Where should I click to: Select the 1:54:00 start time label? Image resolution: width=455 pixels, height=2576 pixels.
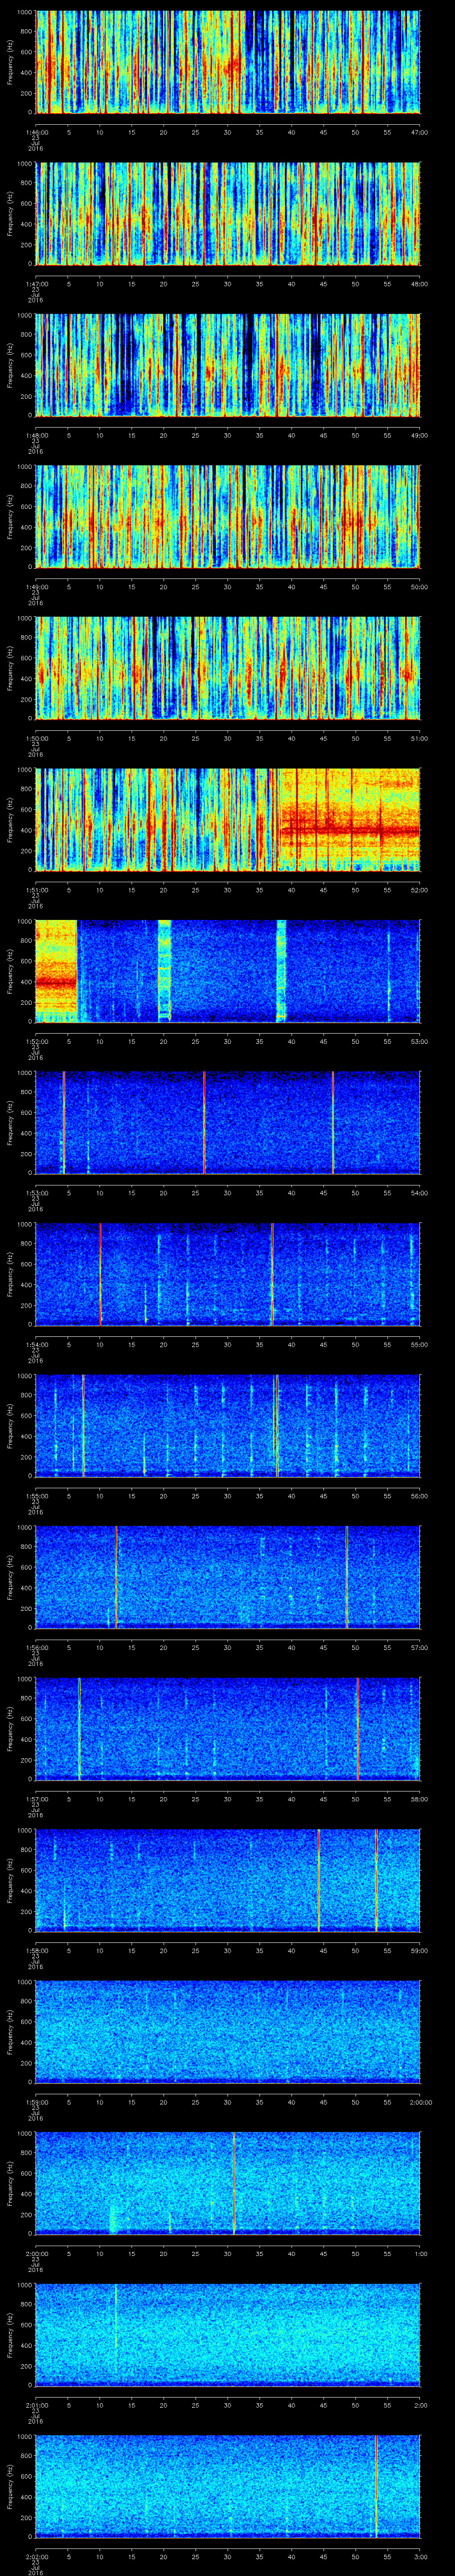tap(36, 1344)
